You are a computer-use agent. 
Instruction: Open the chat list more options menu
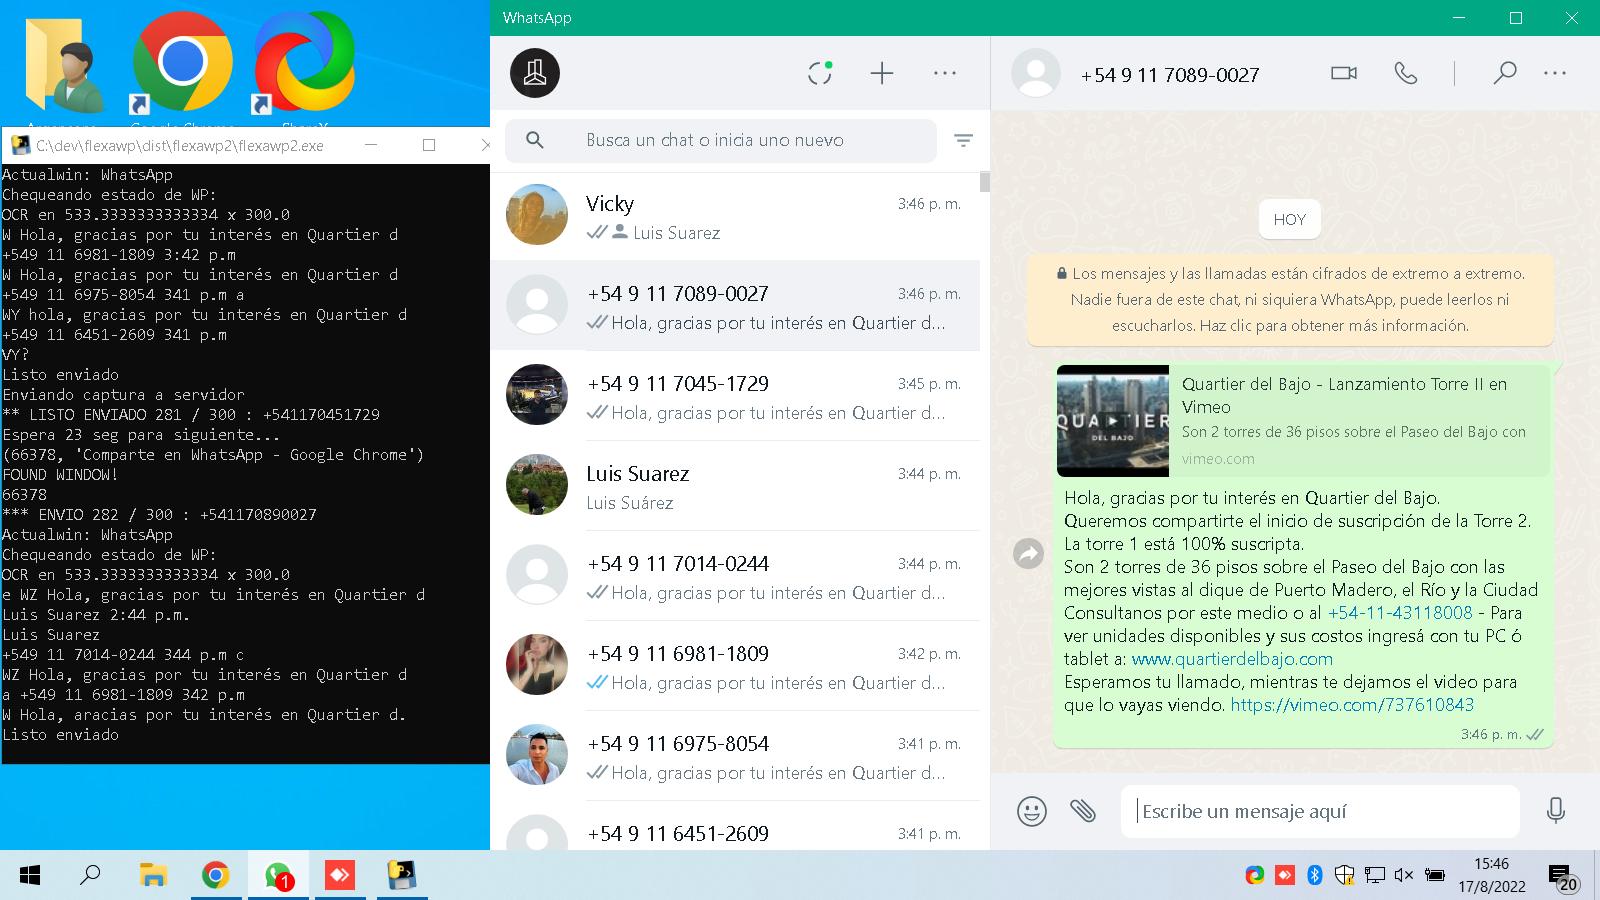pos(945,73)
